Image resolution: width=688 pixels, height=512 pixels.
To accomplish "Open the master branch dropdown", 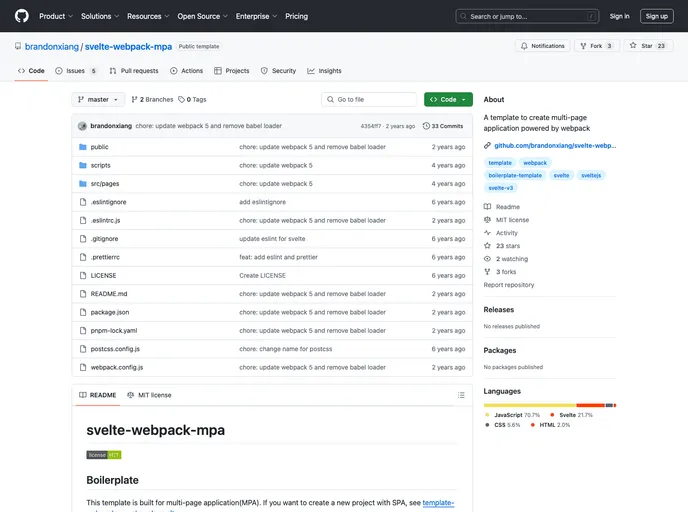I will point(98,100).
